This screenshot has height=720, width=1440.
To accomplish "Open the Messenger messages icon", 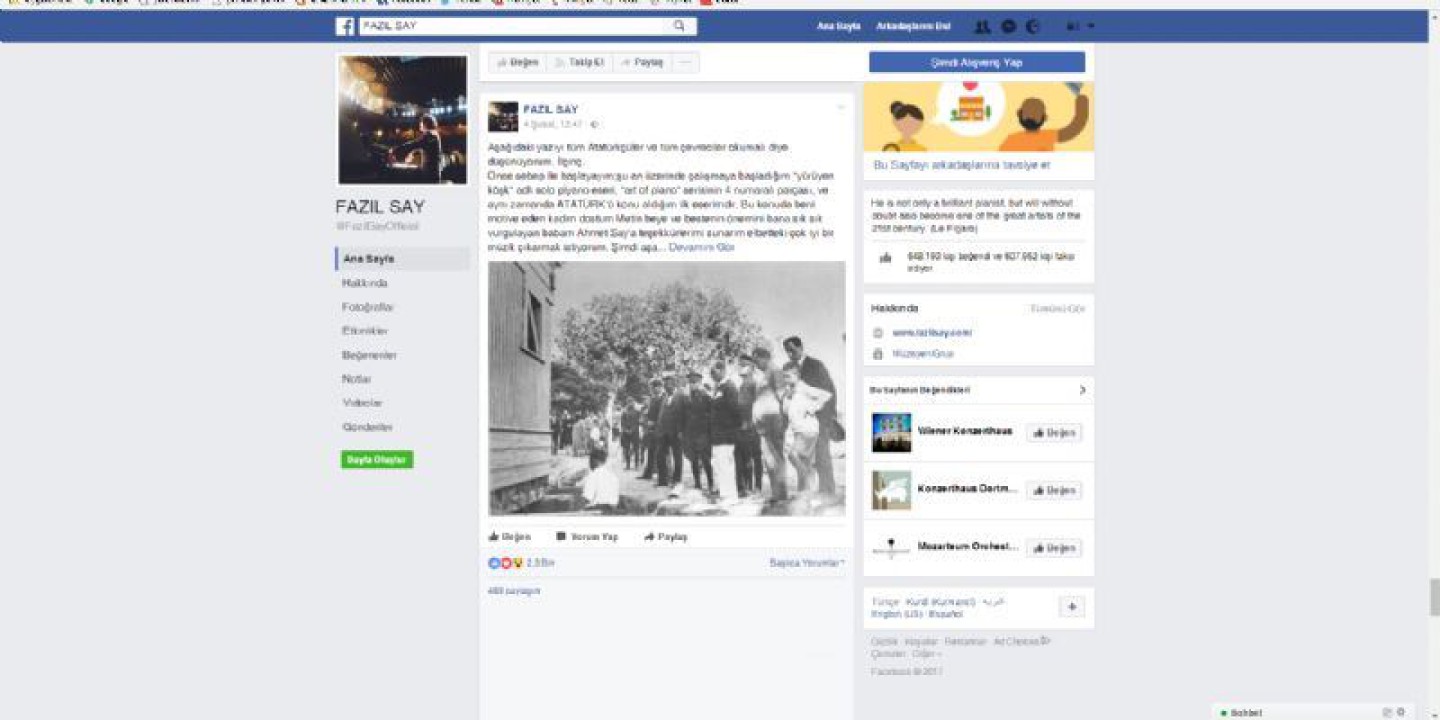I will 1009,26.
